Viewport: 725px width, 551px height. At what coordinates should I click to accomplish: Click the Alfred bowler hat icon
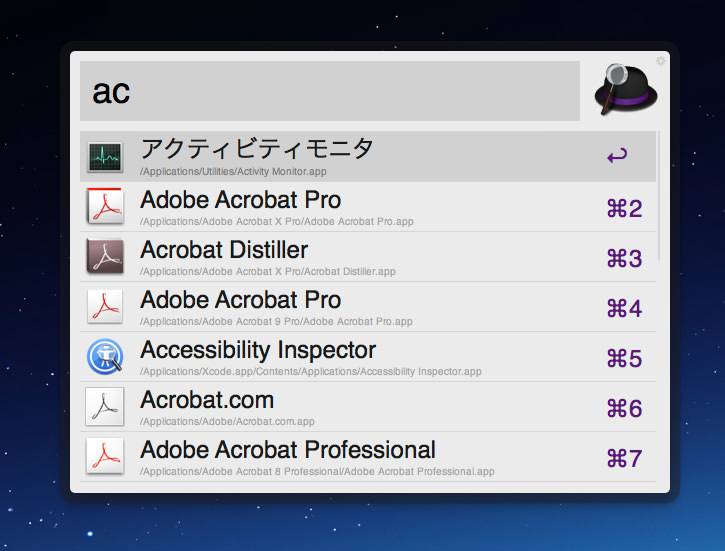tap(625, 89)
